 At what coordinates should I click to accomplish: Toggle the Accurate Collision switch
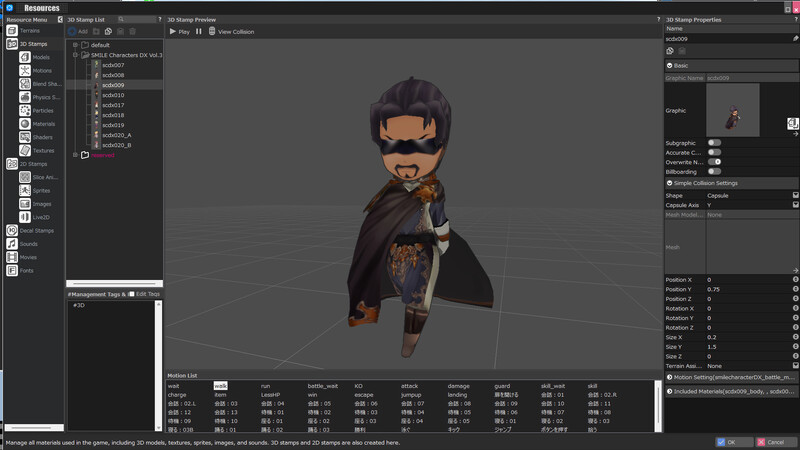click(714, 152)
